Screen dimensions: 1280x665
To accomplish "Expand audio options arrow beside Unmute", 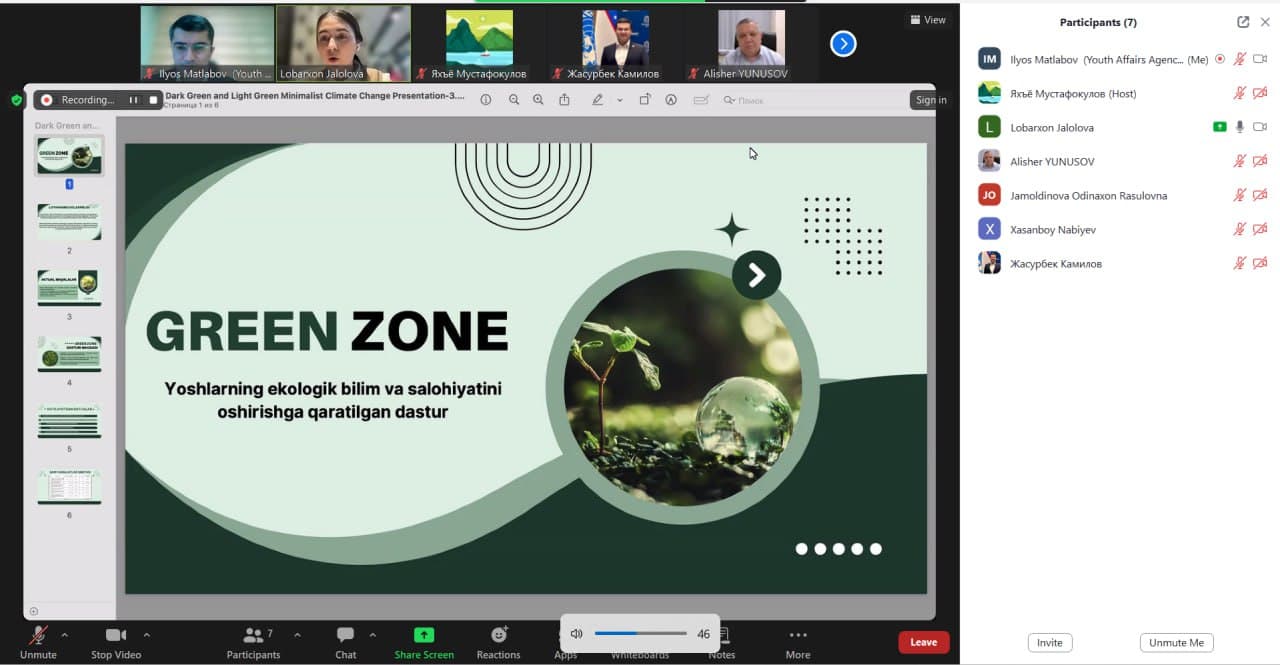I will [65, 635].
